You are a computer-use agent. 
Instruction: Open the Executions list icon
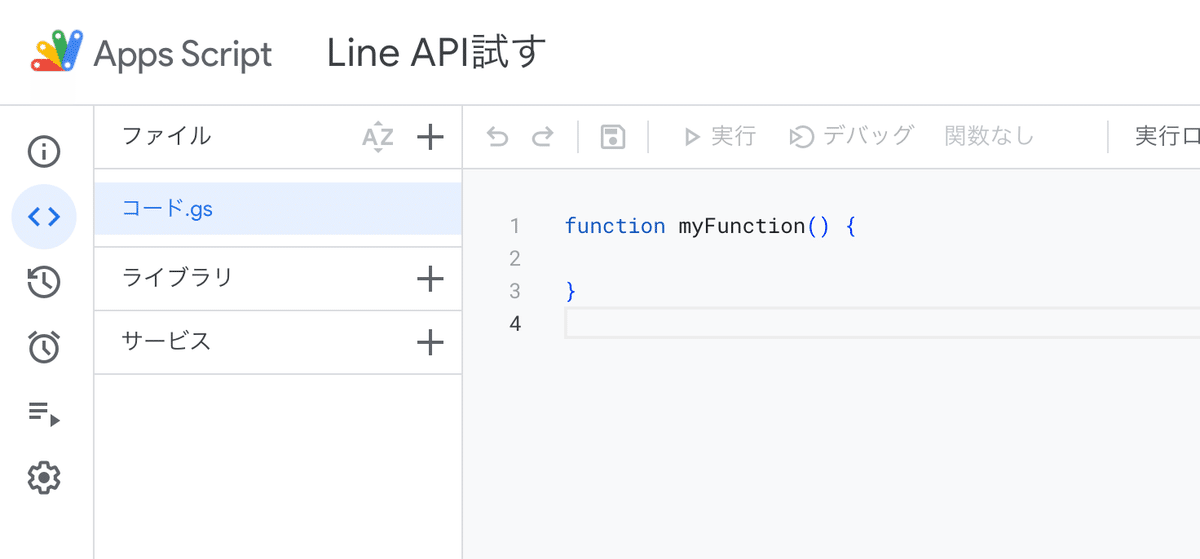(44, 412)
